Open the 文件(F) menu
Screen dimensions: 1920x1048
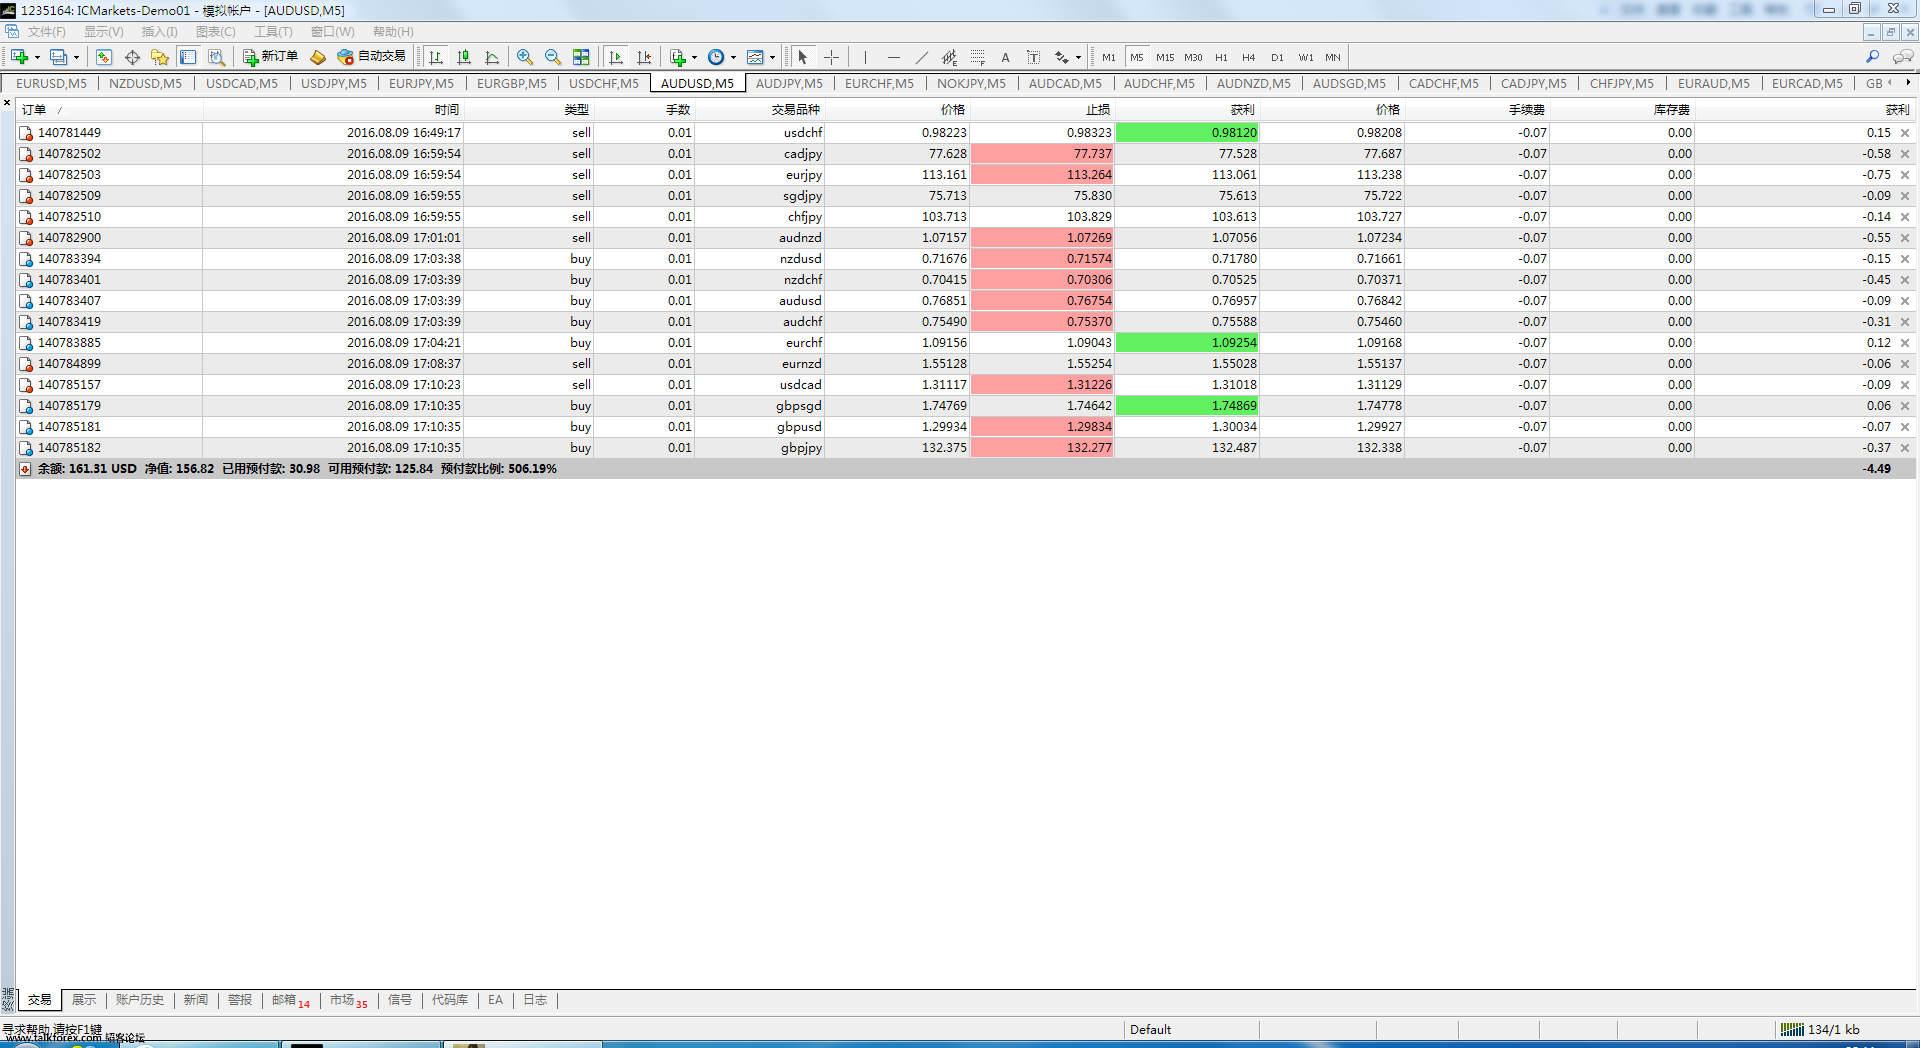pos(47,32)
